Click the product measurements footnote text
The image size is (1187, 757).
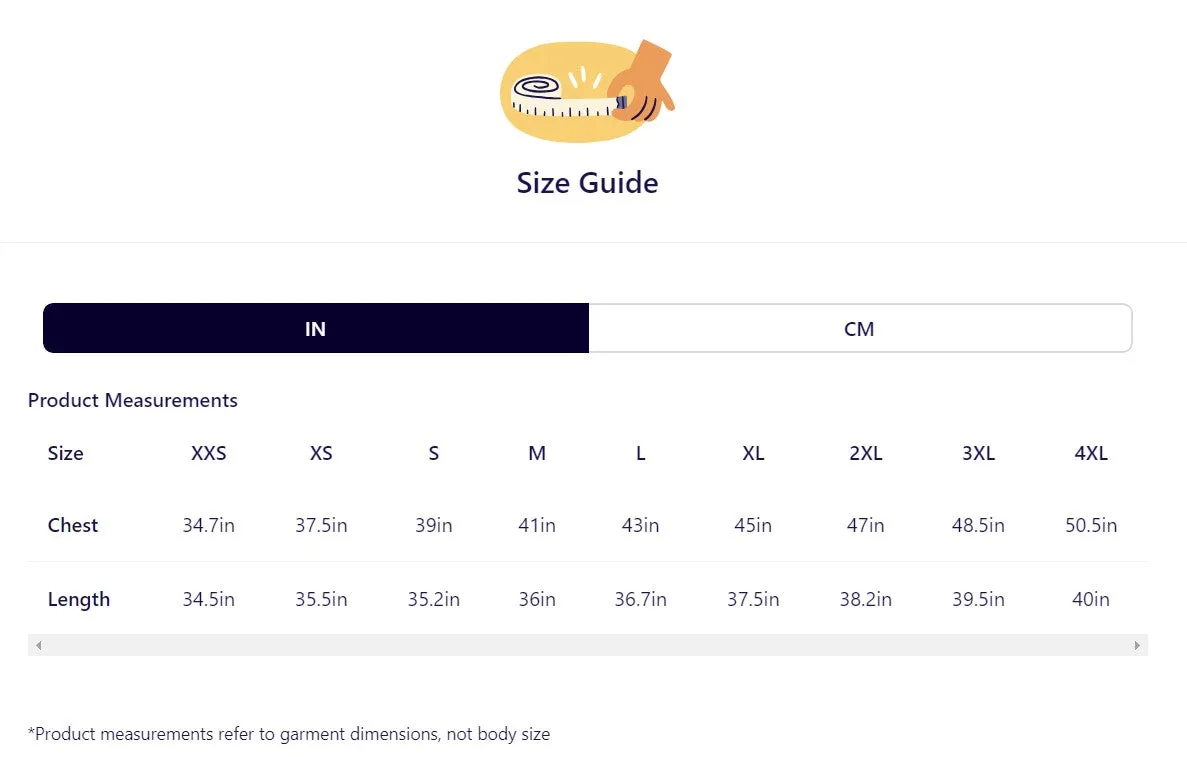tap(288, 734)
